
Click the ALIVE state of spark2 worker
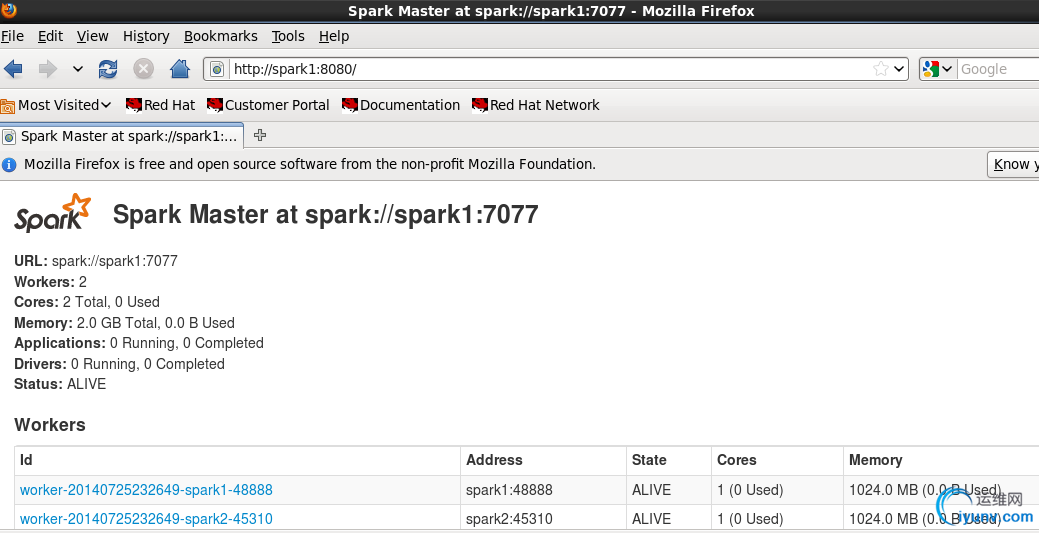tap(651, 518)
